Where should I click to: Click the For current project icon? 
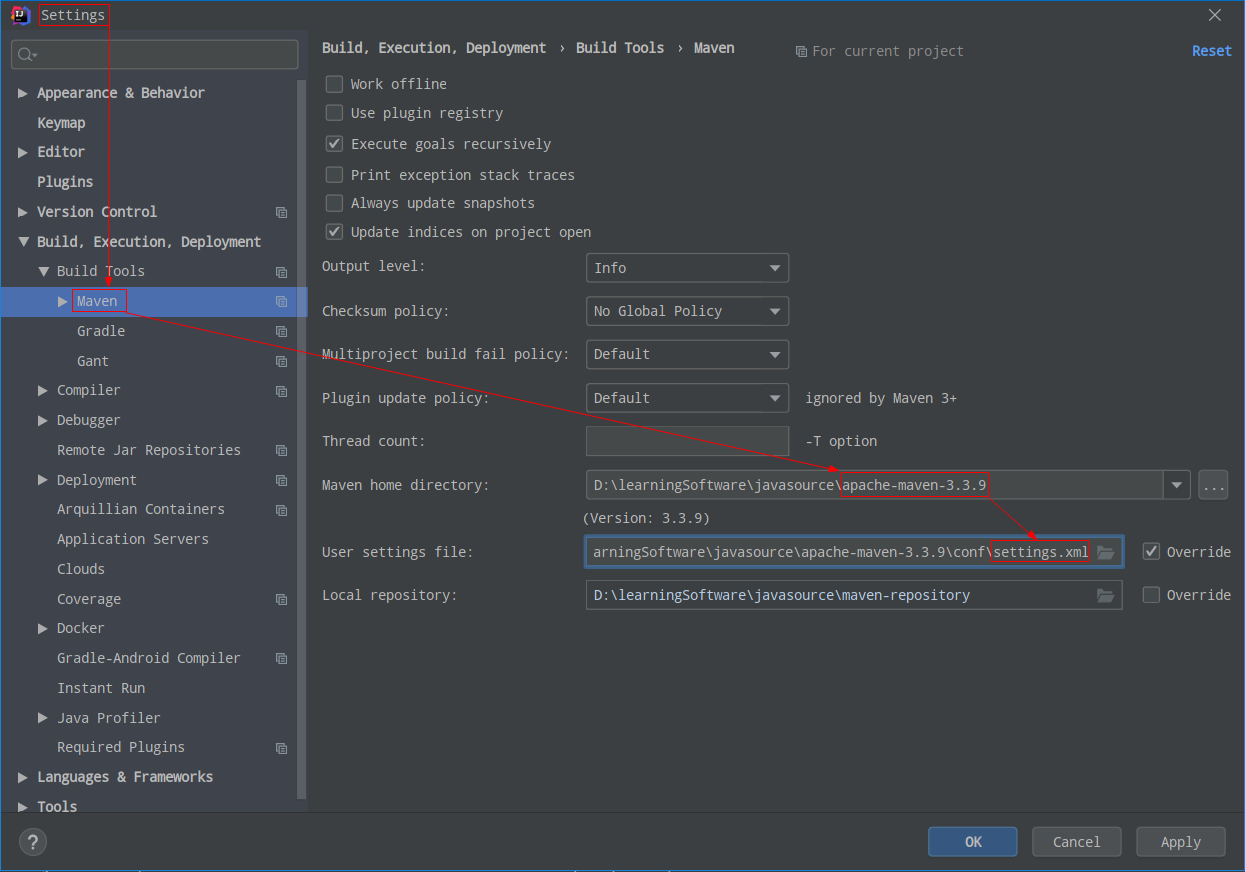801,51
